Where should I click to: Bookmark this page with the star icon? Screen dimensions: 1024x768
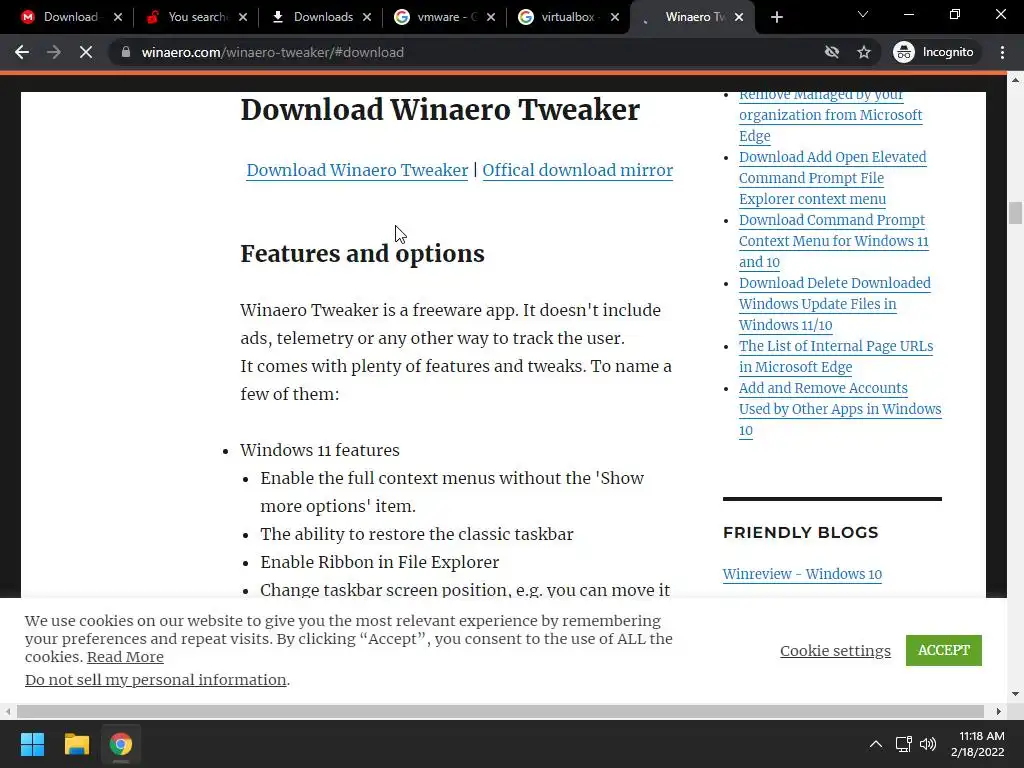pos(864,52)
